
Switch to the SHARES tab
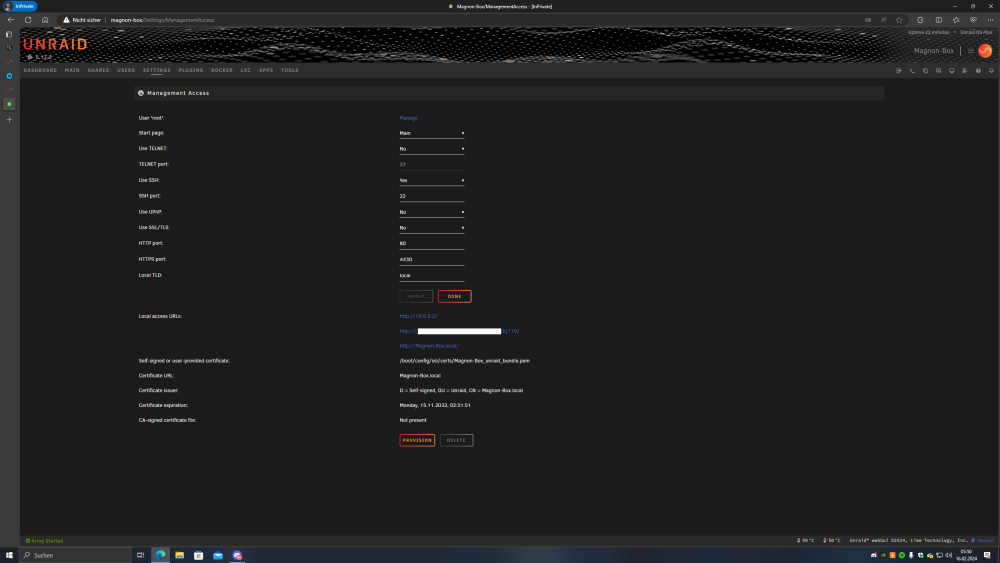coord(98,70)
